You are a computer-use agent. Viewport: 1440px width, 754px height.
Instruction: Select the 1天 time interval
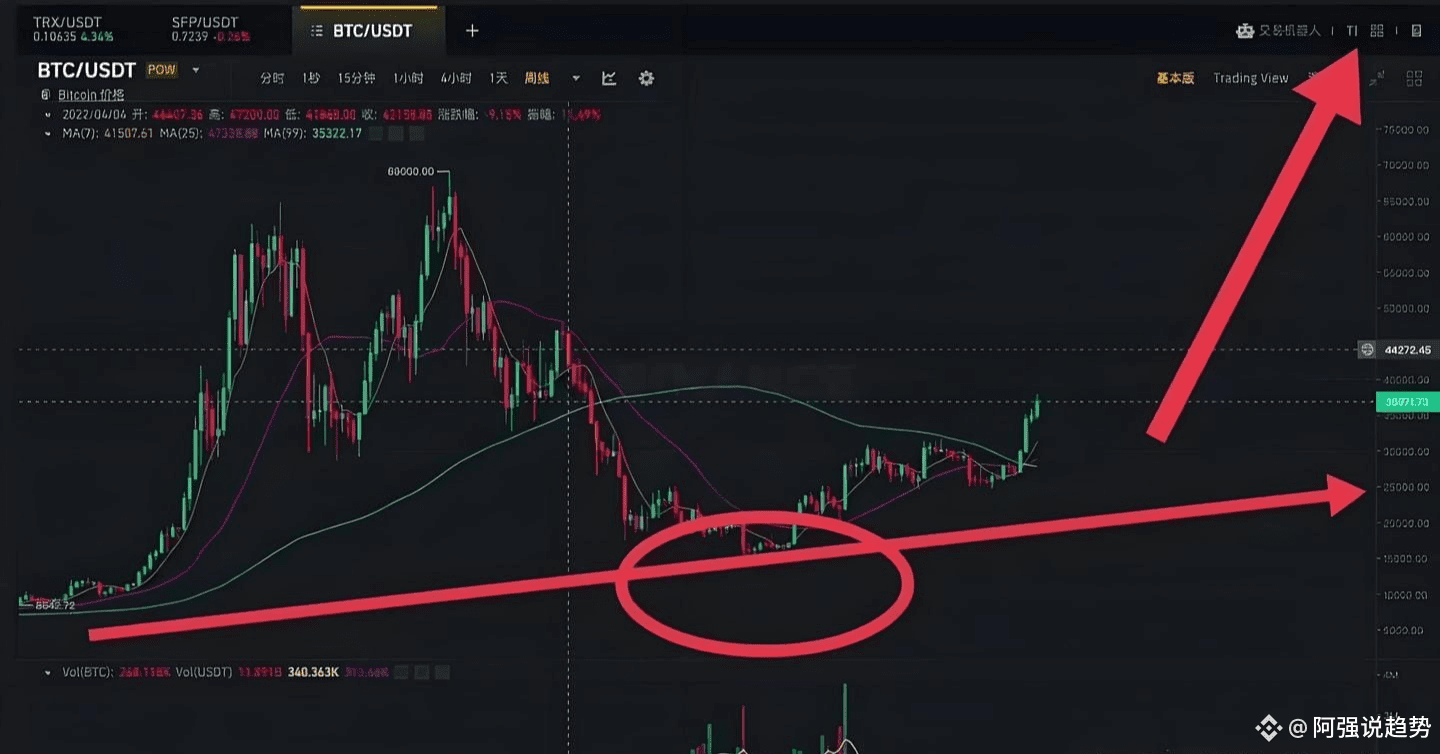498,78
